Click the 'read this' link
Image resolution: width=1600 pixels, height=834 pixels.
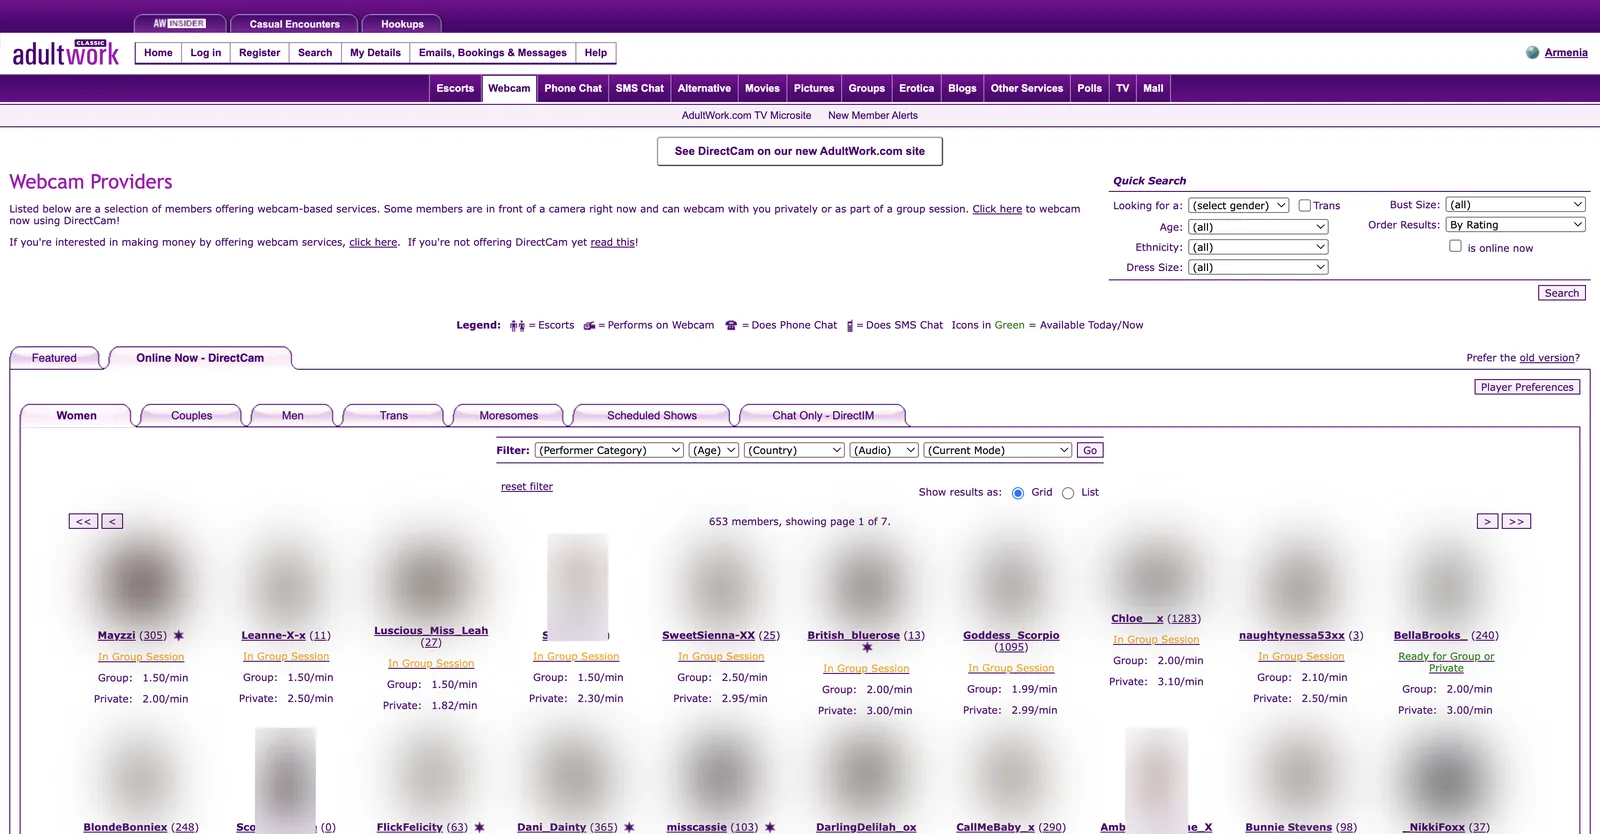click(x=612, y=242)
